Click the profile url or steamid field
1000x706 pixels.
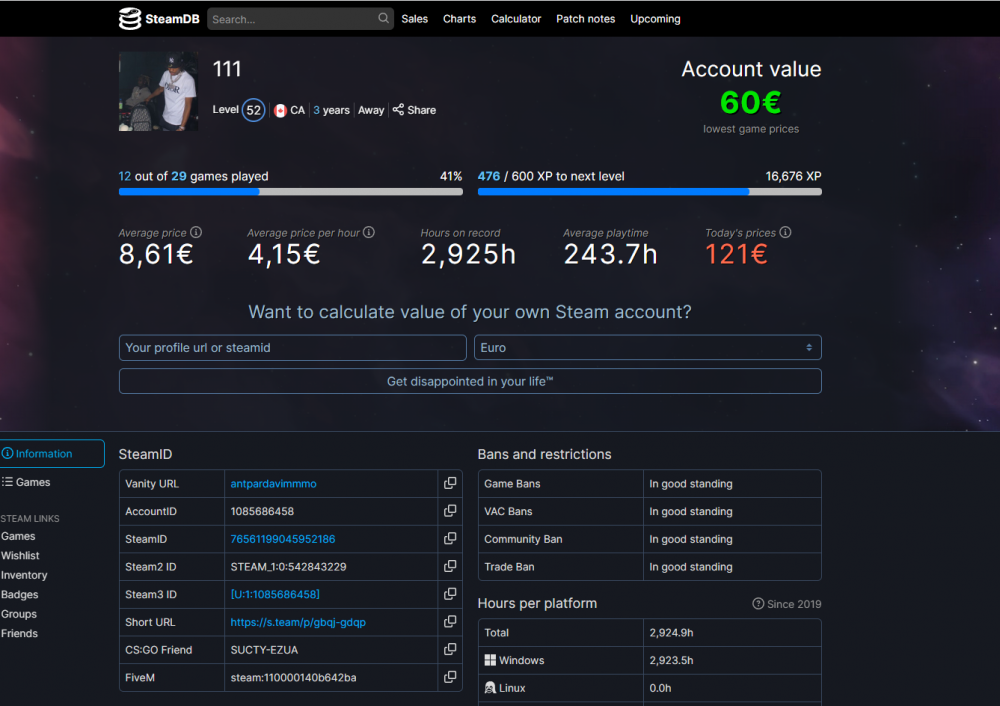293,348
